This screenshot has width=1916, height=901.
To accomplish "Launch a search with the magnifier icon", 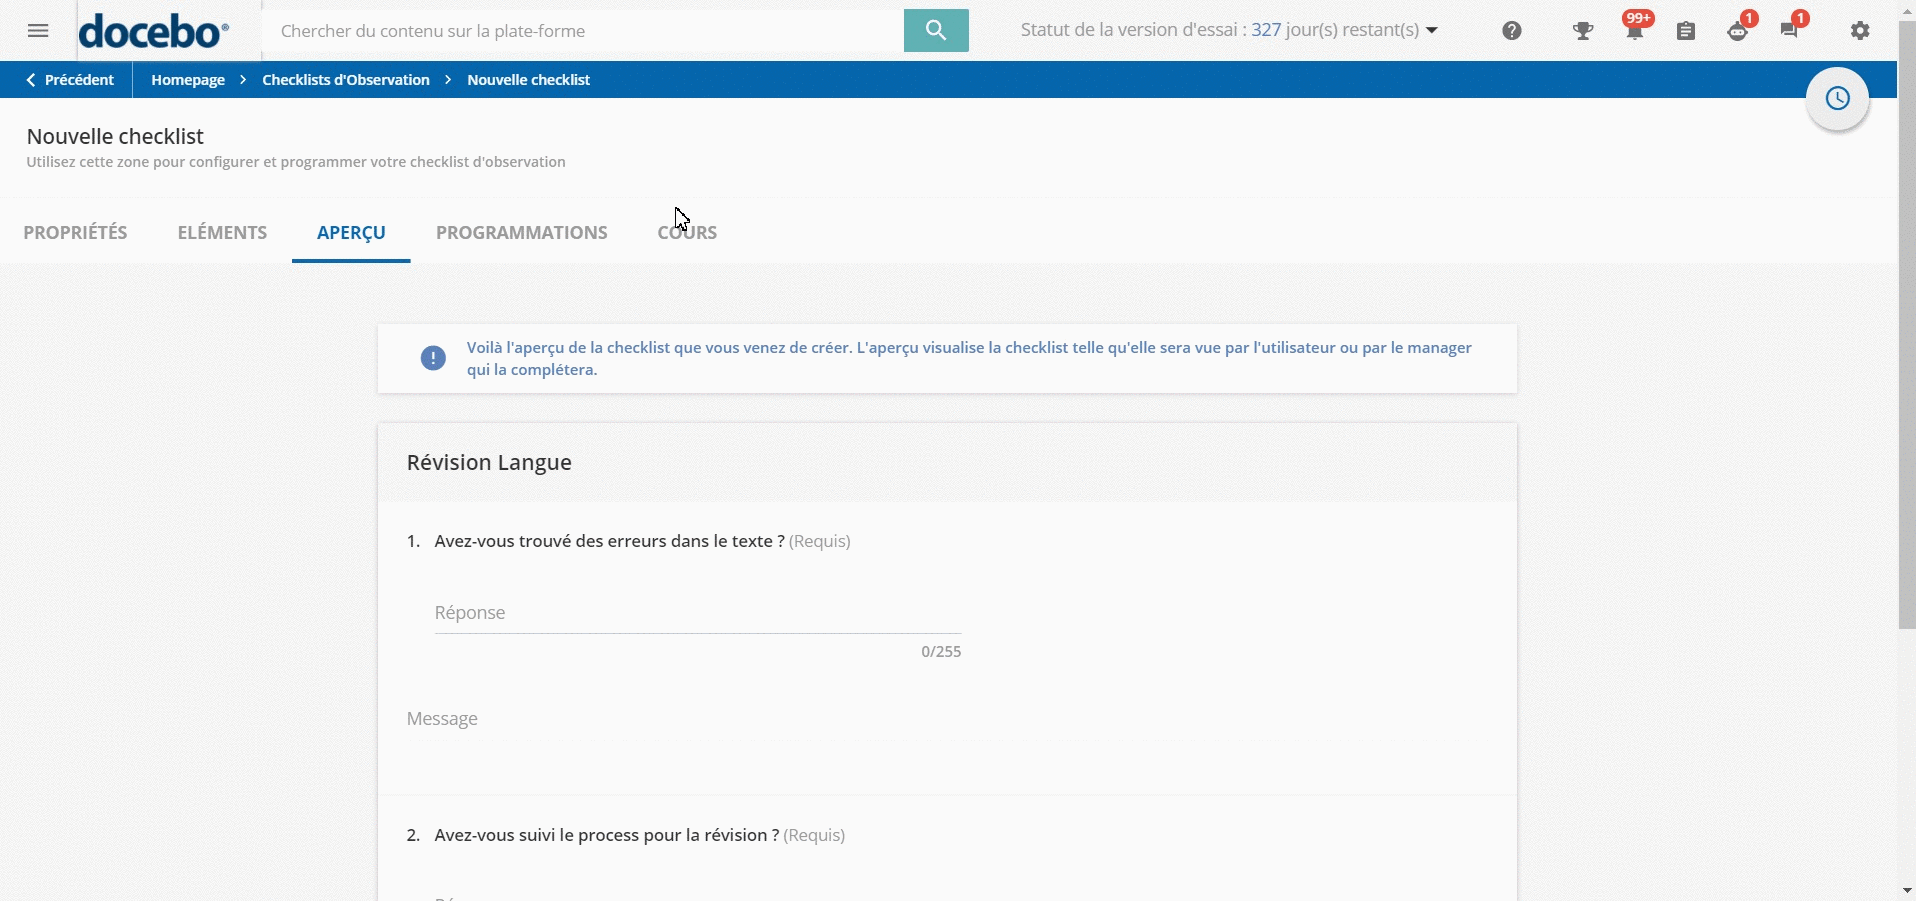I will (935, 30).
